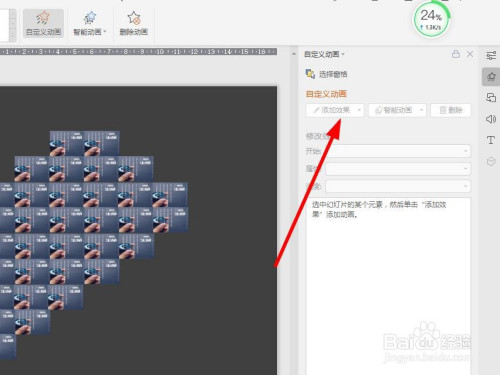Click the animation gallery scroll arrows
The height and width of the screenshot is (375, 500).
(x=13, y=25)
